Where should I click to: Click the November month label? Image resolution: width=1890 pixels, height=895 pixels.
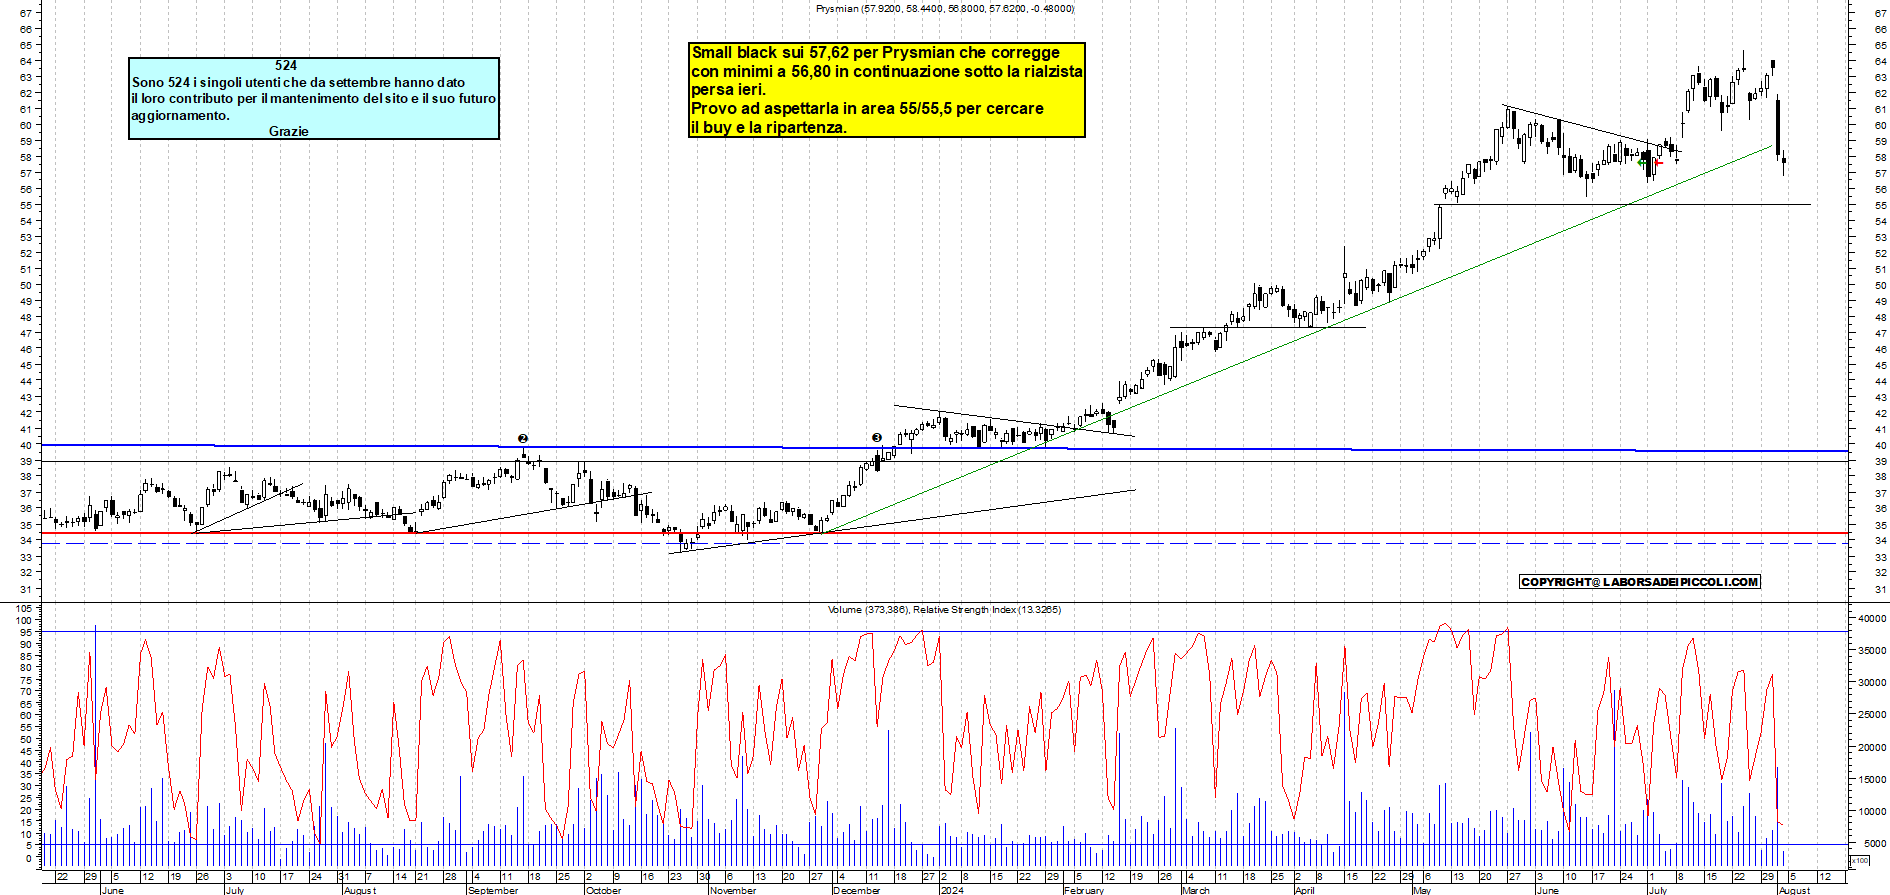[x=733, y=890]
